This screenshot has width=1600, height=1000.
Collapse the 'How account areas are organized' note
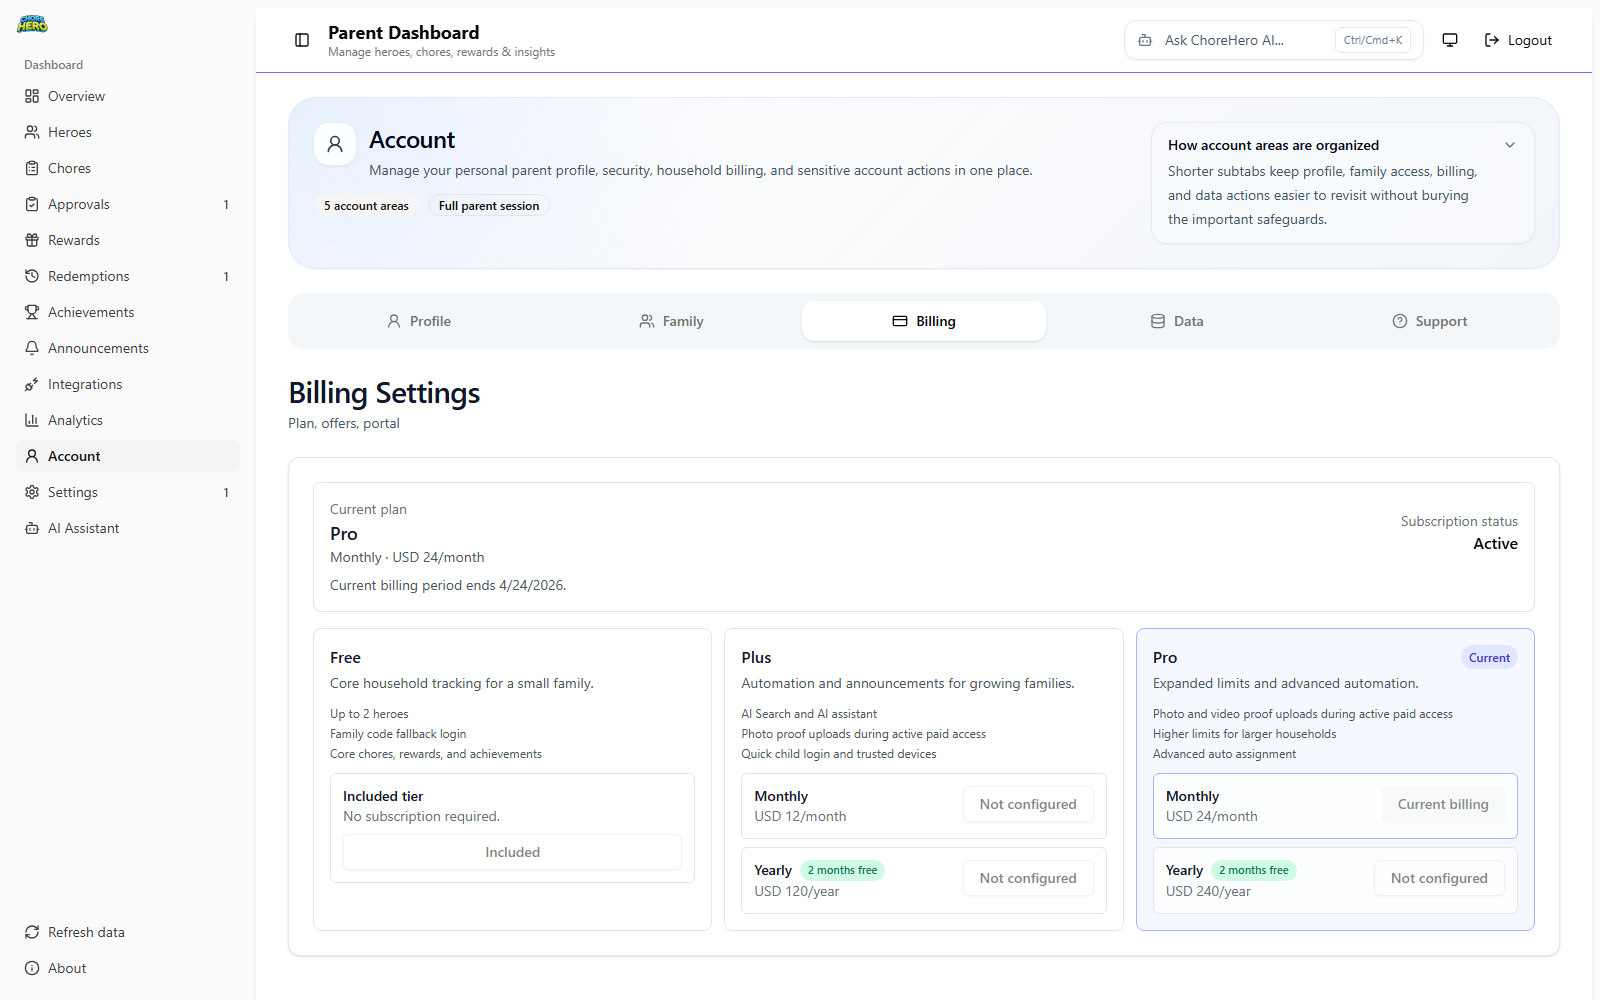1510,144
